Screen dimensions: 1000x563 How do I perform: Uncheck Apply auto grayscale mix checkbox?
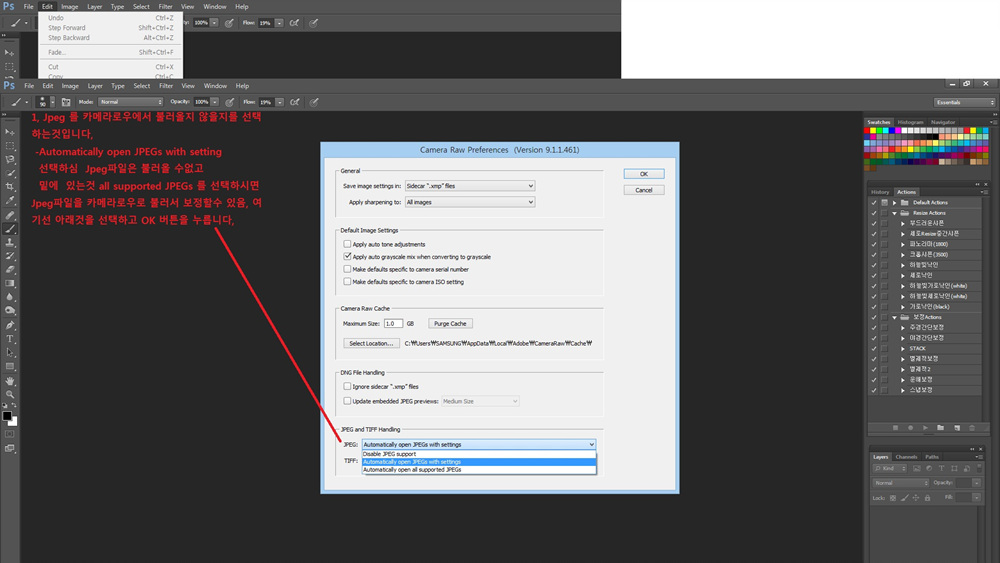point(347,257)
